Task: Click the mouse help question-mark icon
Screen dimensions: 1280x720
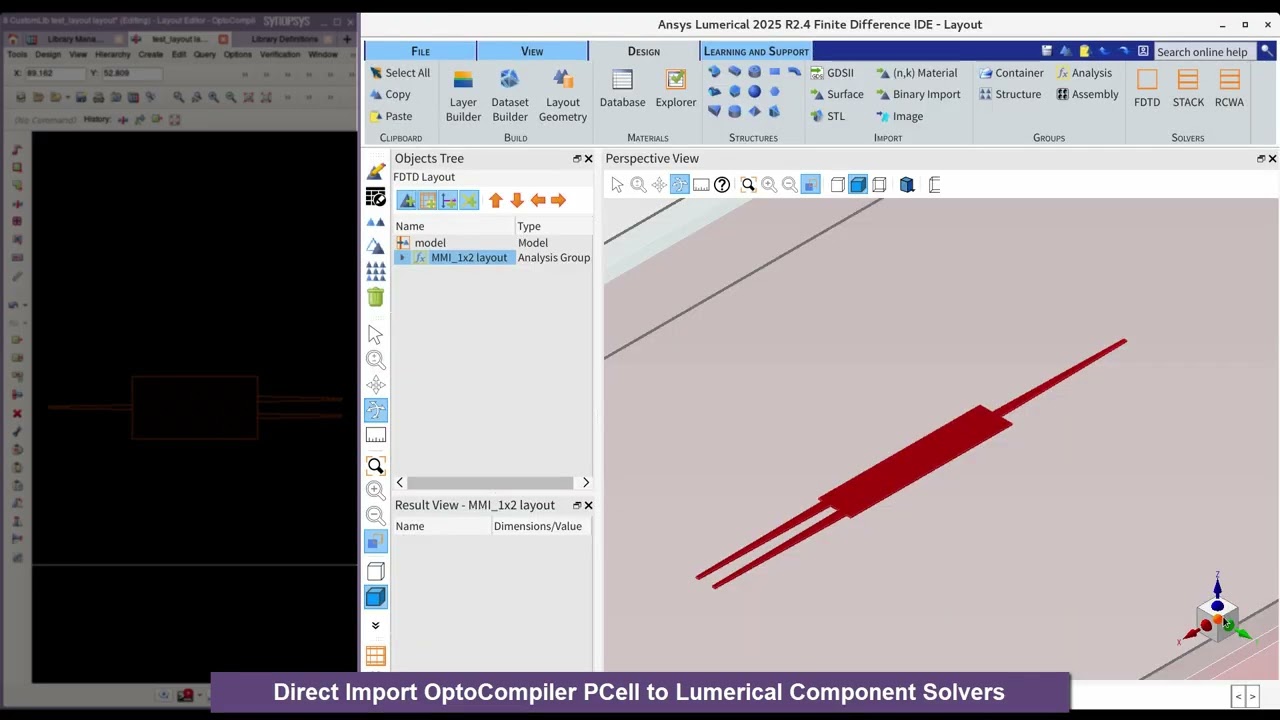Action: pyautogui.click(x=722, y=185)
